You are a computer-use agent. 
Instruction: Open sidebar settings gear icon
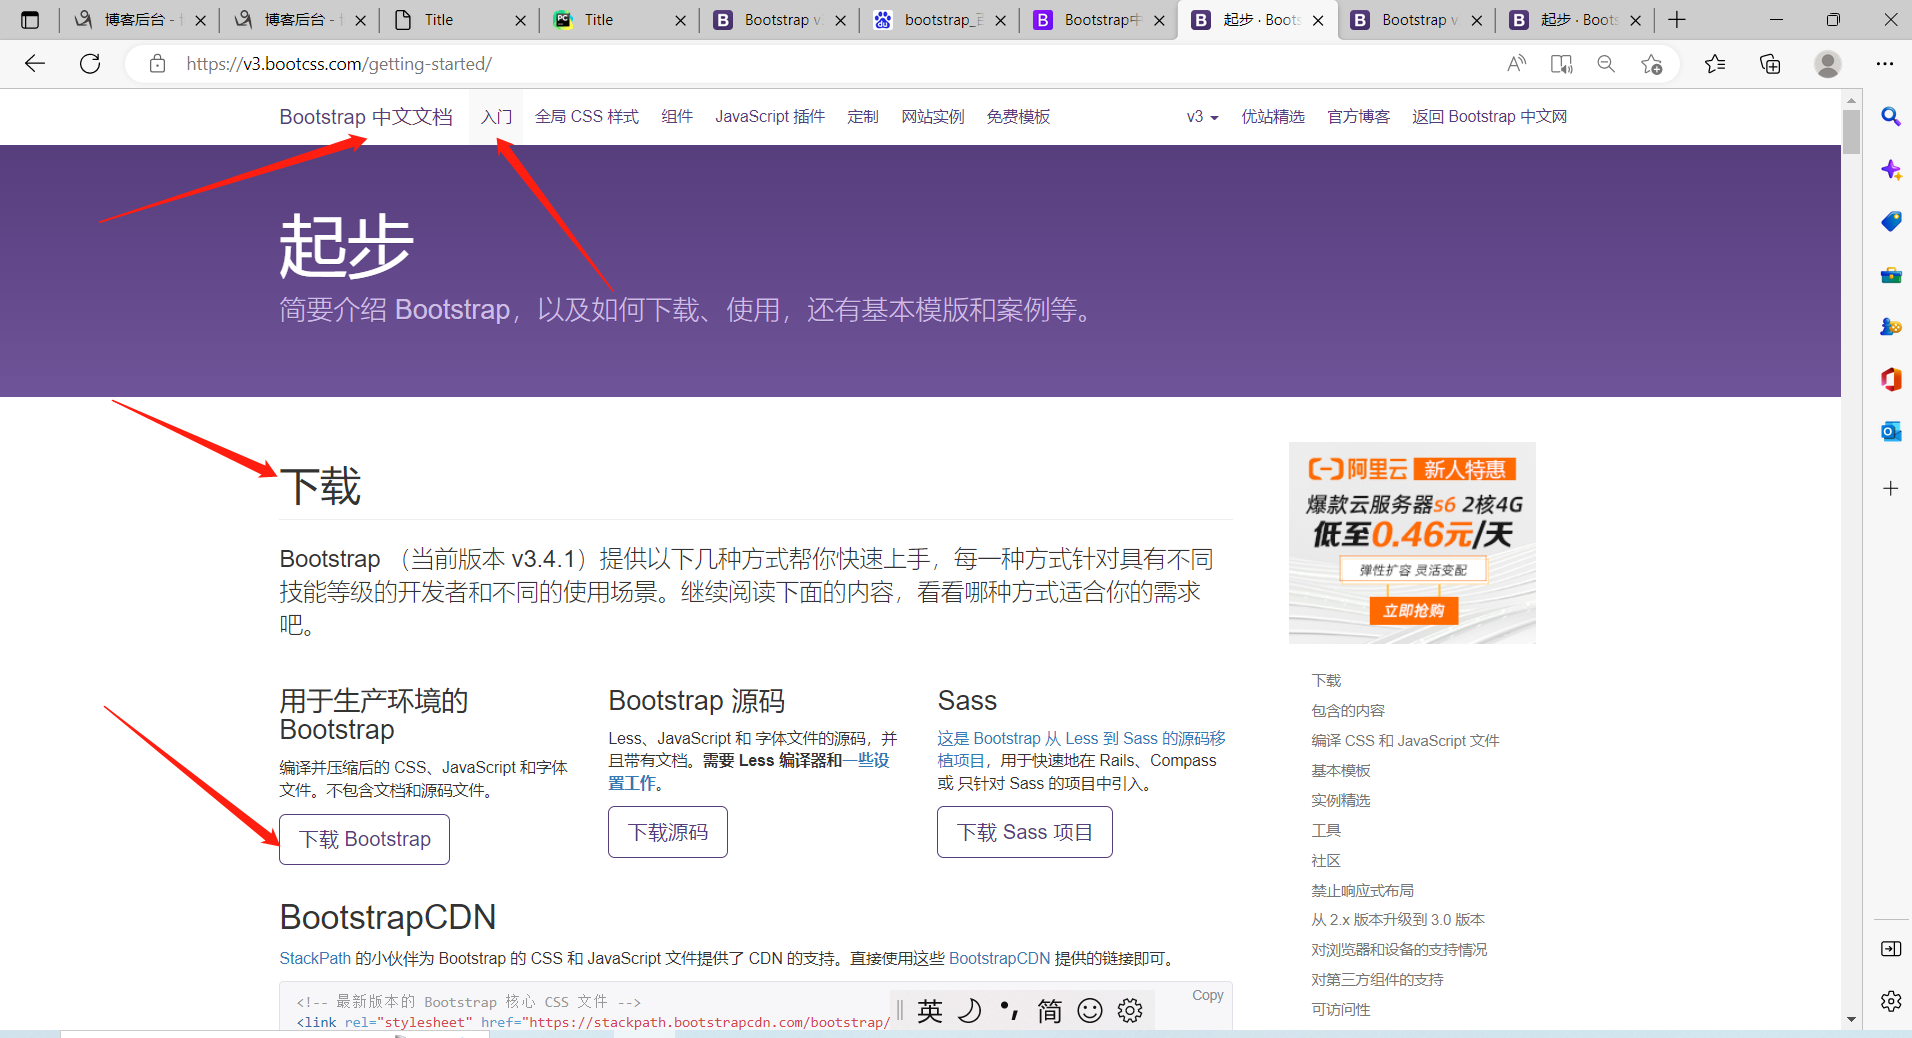coord(1891,1001)
